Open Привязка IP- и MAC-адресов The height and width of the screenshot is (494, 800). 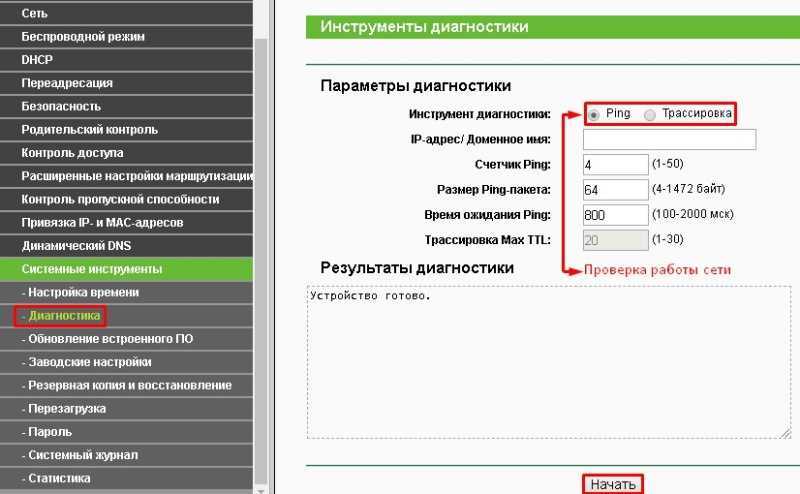pos(126,223)
